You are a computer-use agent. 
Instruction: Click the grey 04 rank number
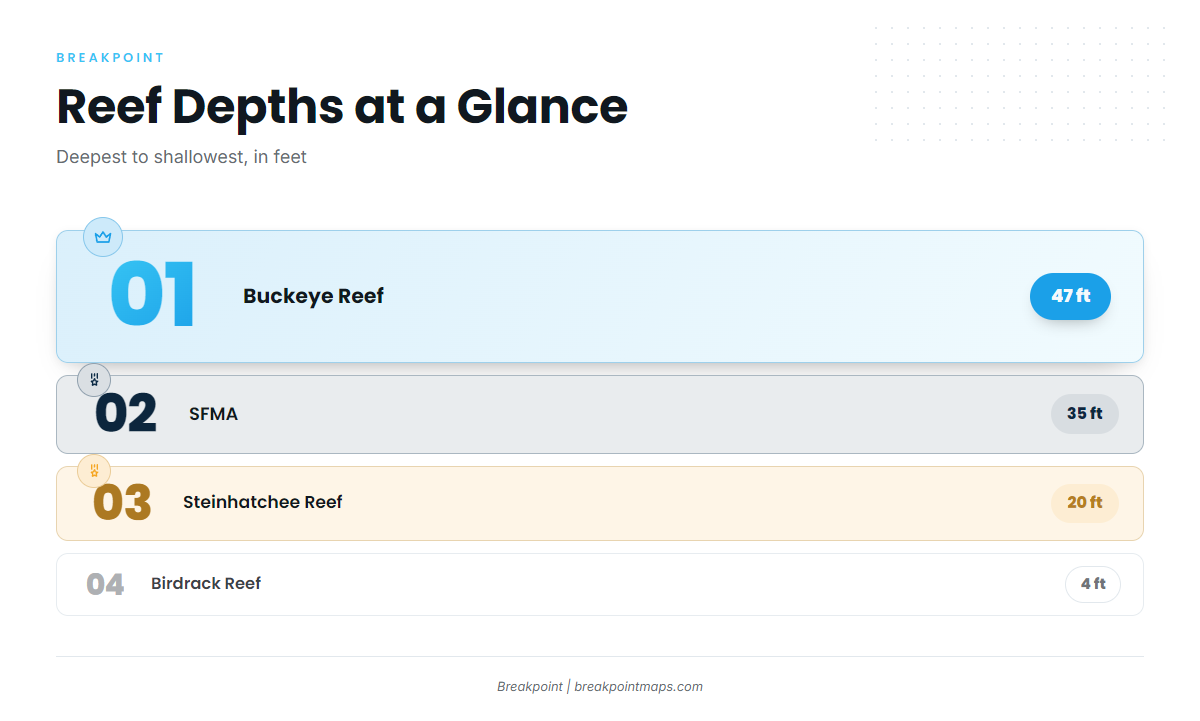pyautogui.click(x=105, y=585)
